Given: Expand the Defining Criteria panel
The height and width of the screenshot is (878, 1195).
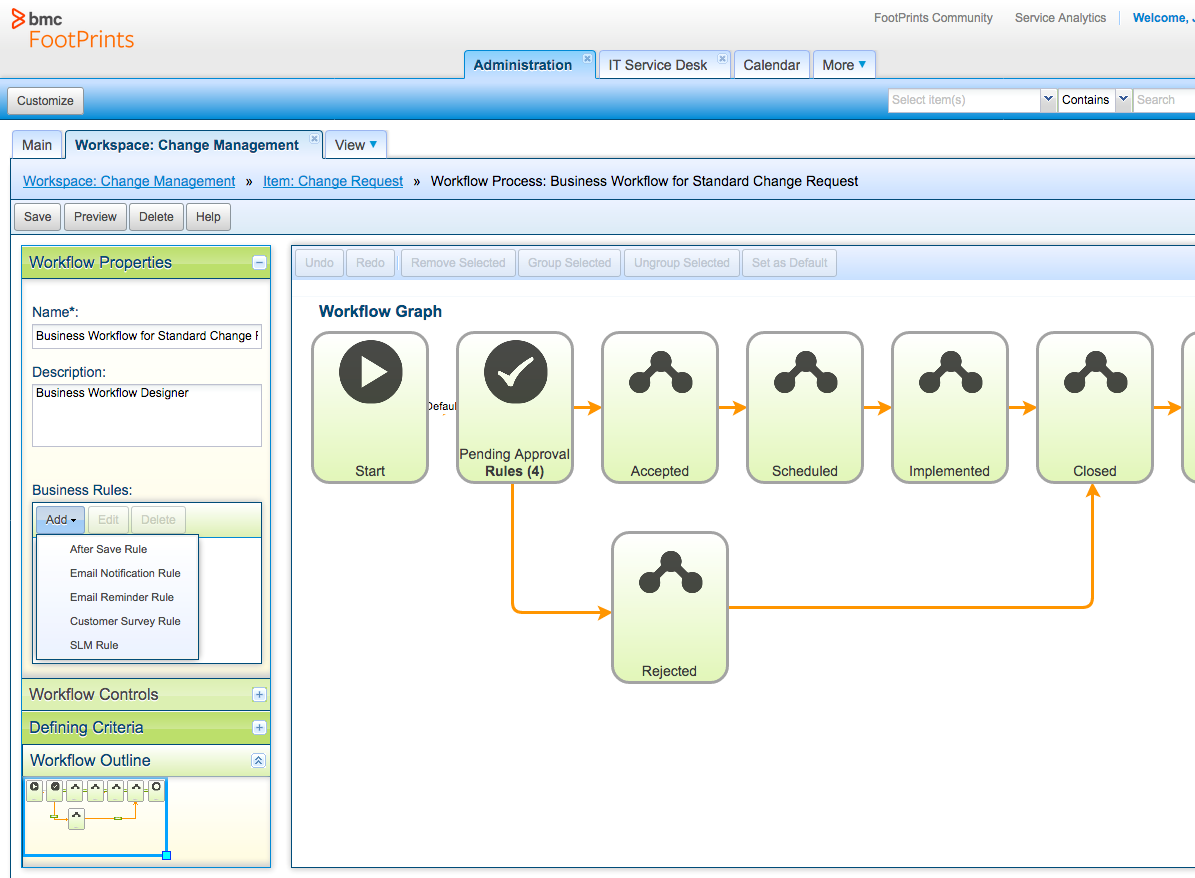Looking at the screenshot, I should click(259, 727).
